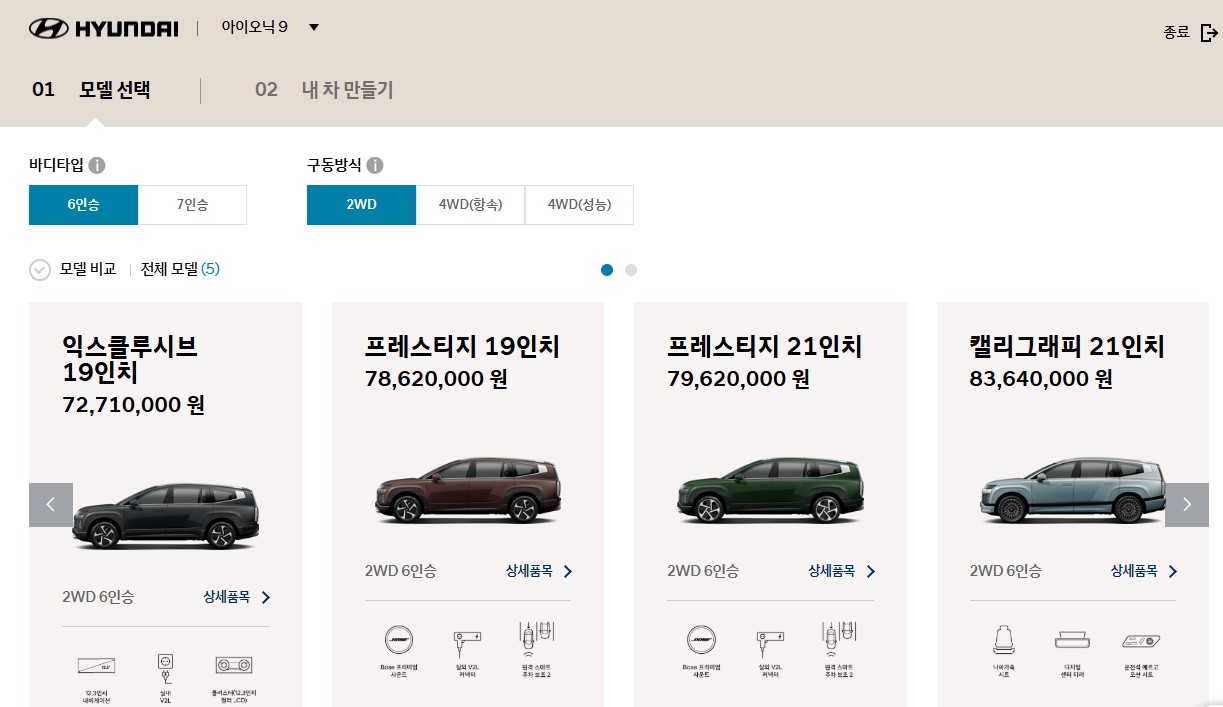Select the 캘리그래피 21인치 trim title
The height and width of the screenshot is (707, 1223).
tap(1067, 347)
